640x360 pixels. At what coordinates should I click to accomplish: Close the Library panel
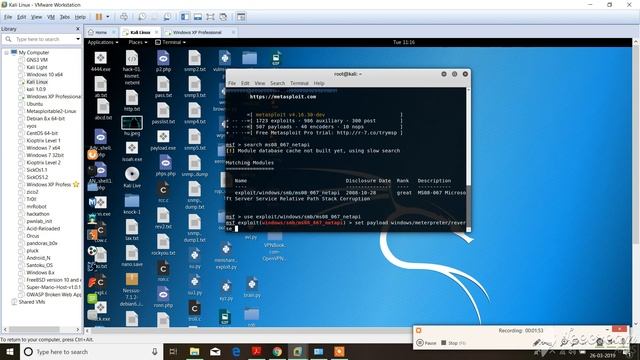[x=78, y=29]
